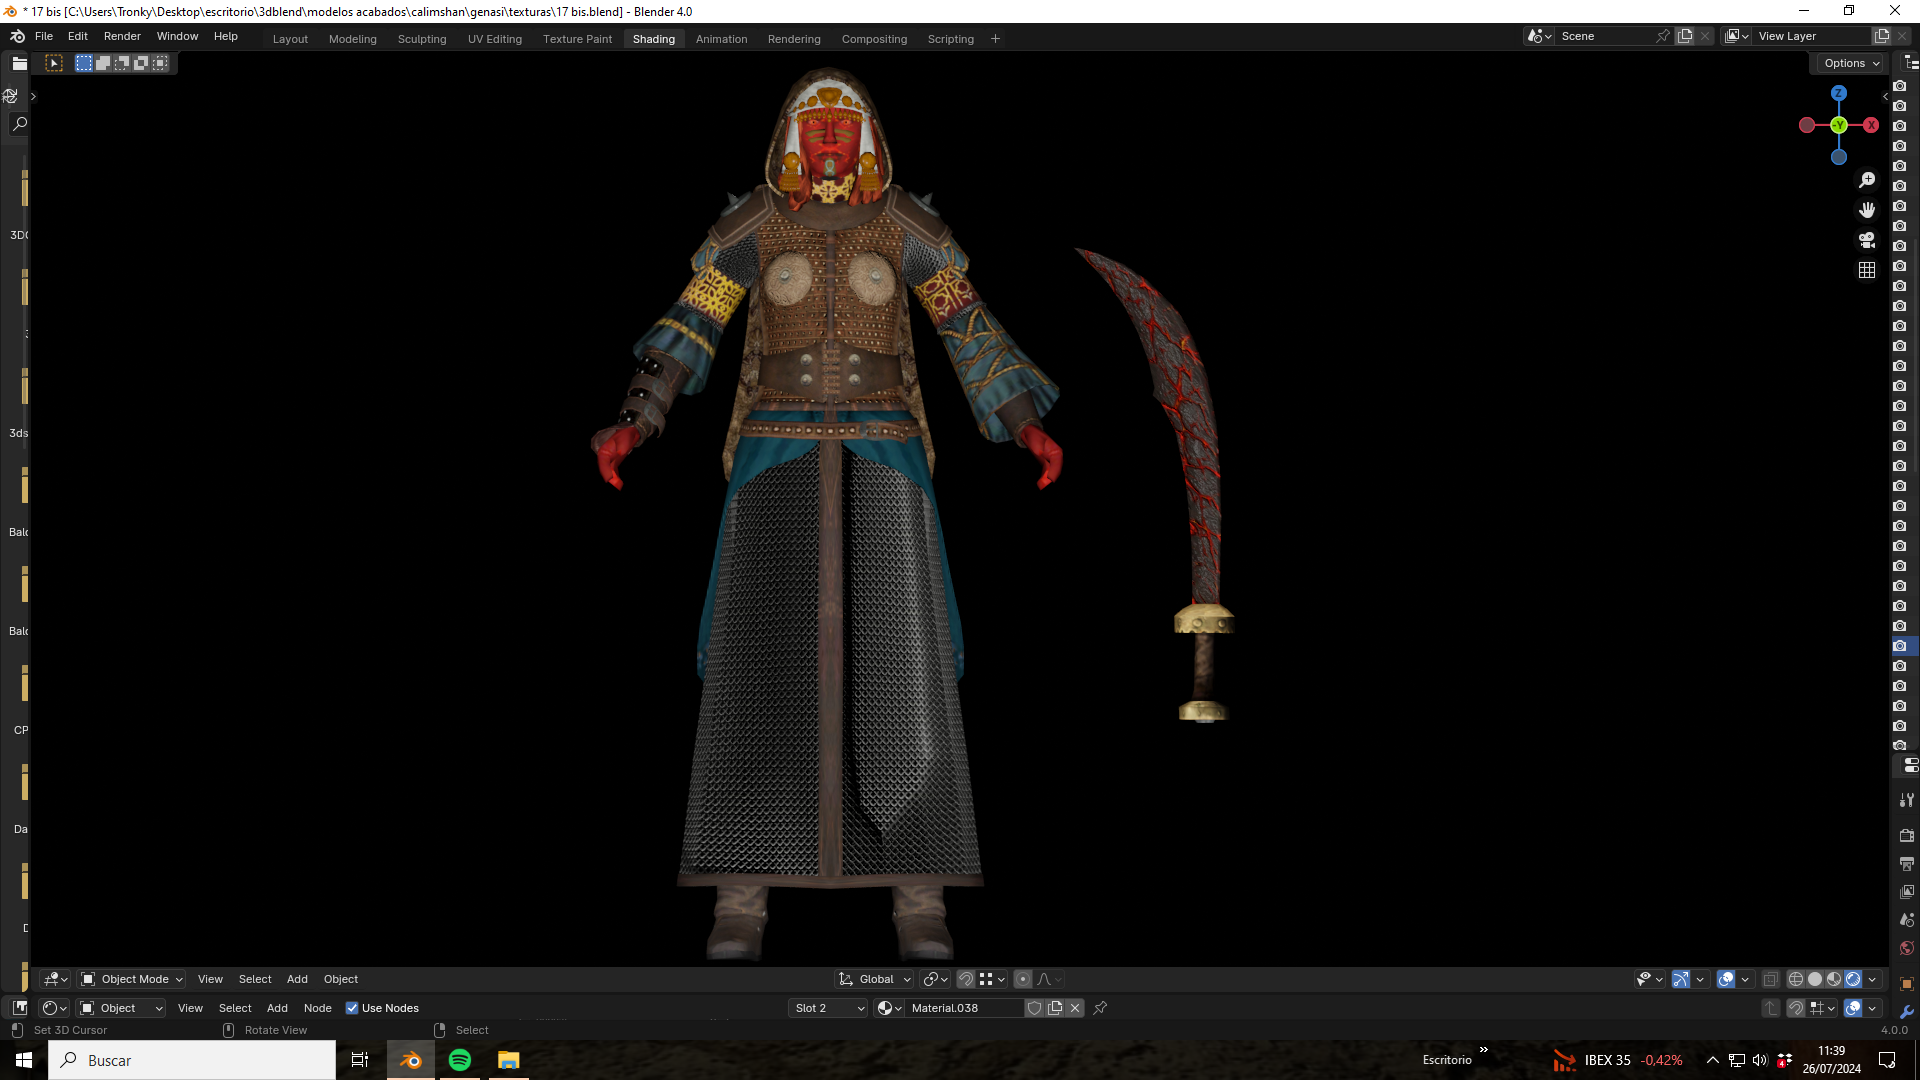Screen dimensions: 1920x1080
Task: Open the Global transform orientation dropdown
Action: click(875, 980)
